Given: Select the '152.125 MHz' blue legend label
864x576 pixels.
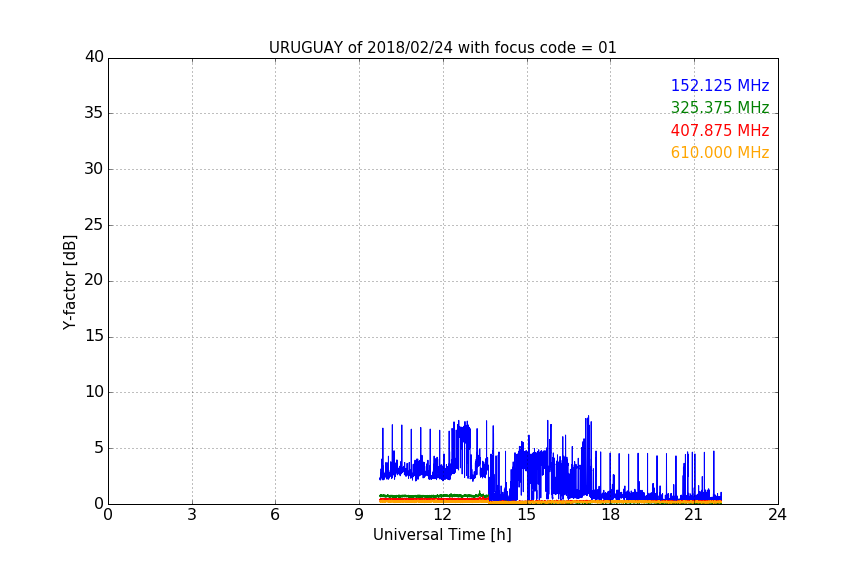Looking at the screenshot, I should [720, 85].
